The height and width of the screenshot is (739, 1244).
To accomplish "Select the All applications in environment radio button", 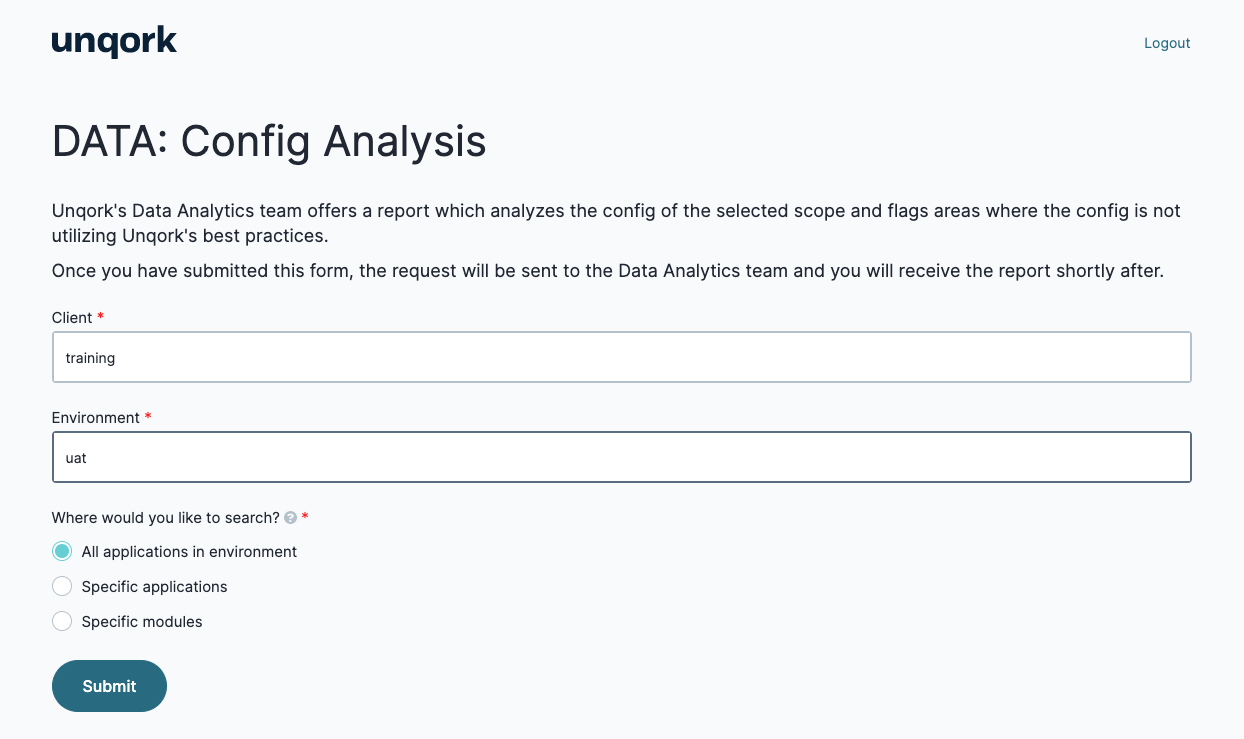I will pyautogui.click(x=62, y=551).
